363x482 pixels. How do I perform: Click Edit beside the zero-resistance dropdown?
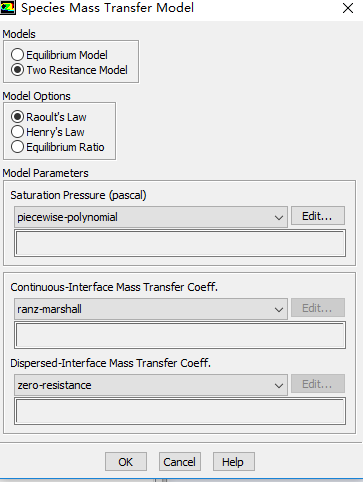coord(318,384)
